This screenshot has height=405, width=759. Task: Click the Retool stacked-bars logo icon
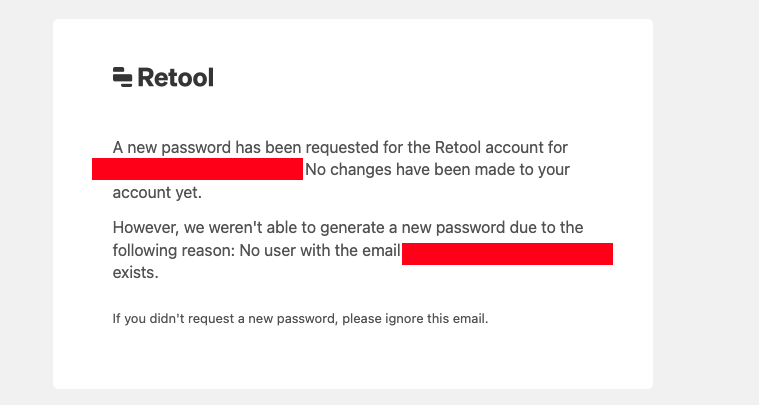tap(122, 77)
